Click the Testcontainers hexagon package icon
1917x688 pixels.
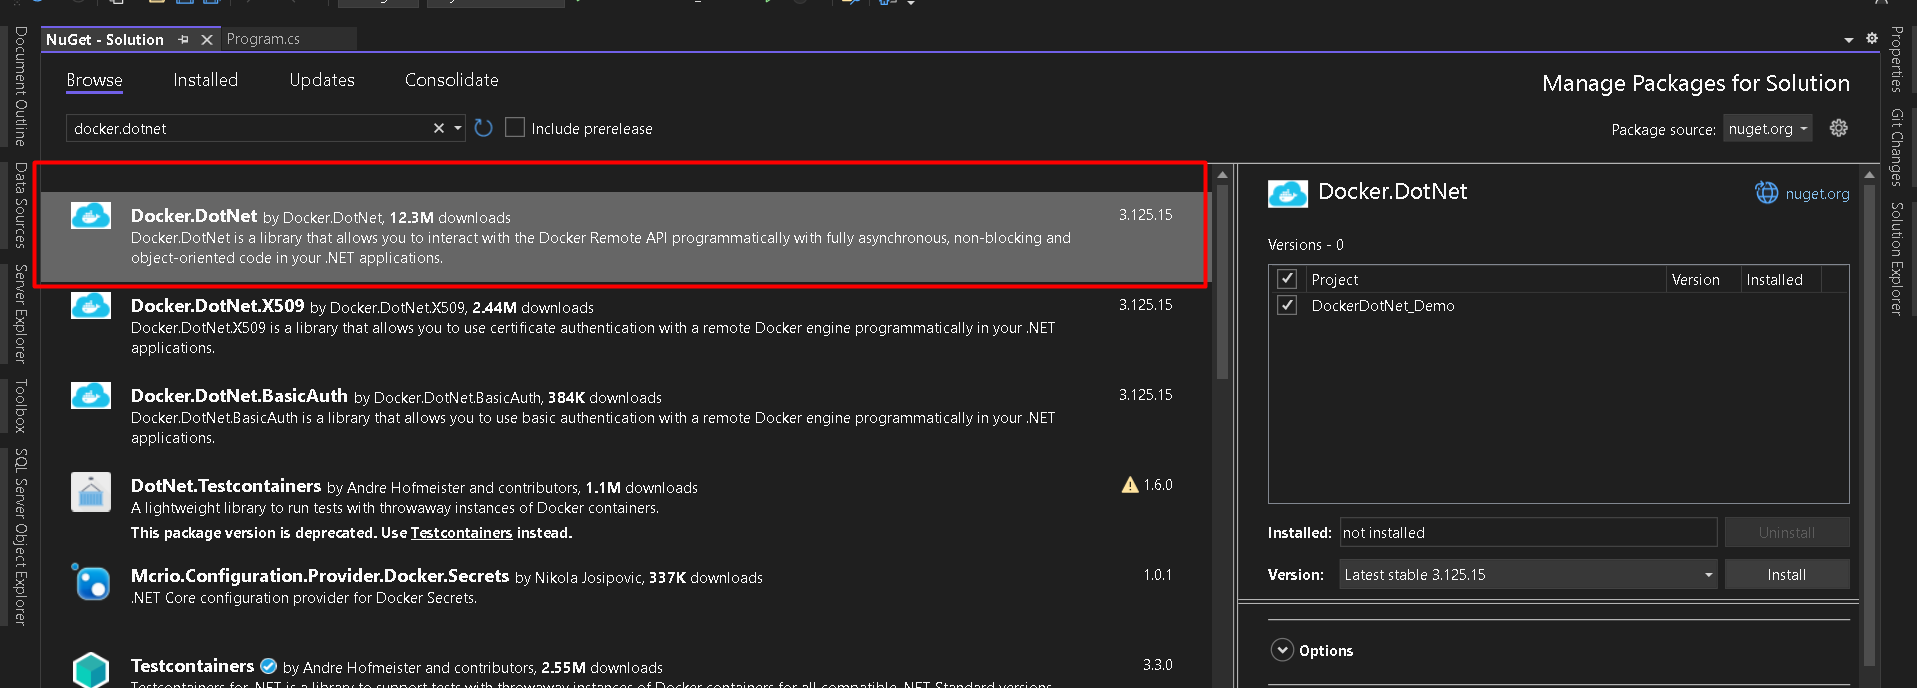(91, 670)
